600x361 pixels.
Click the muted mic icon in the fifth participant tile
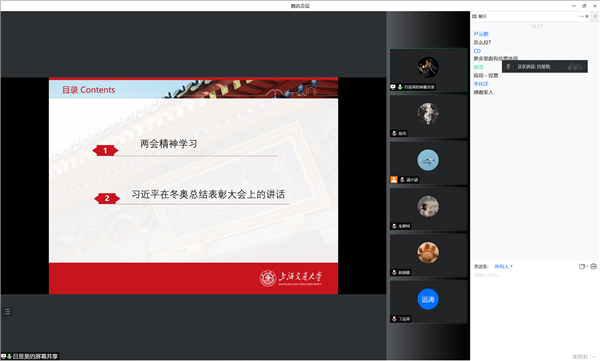click(394, 273)
